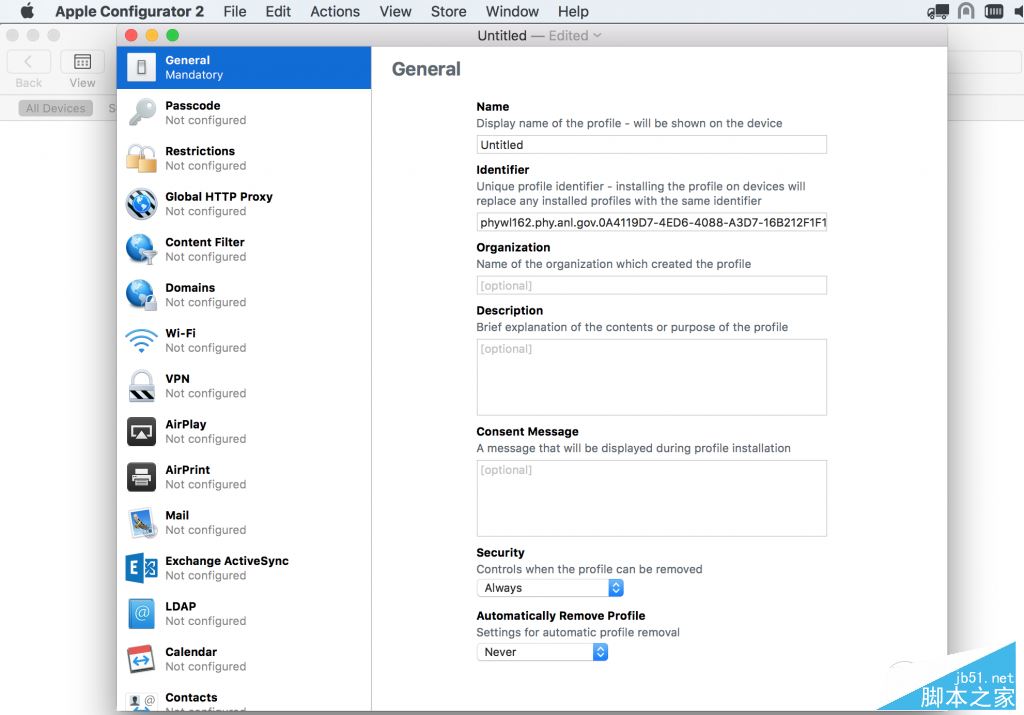This screenshot has width=1024, height=715.
Task: Open the AirPlay payload icon
Action: coord(141,432)
